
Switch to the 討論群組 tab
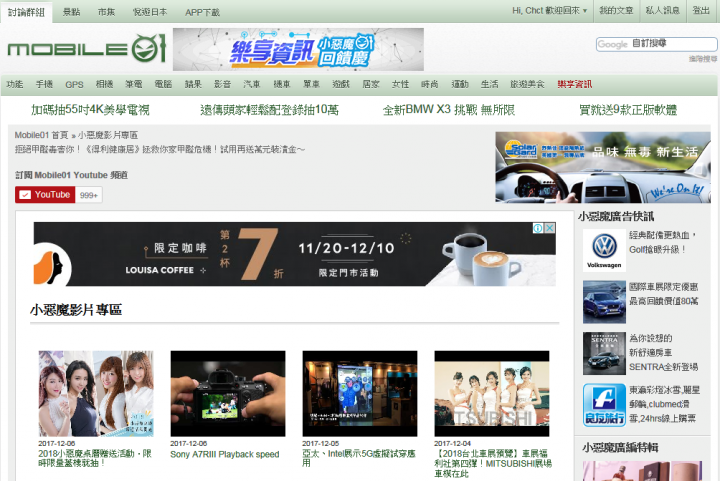pyautogui.click(x=26, y=12)
